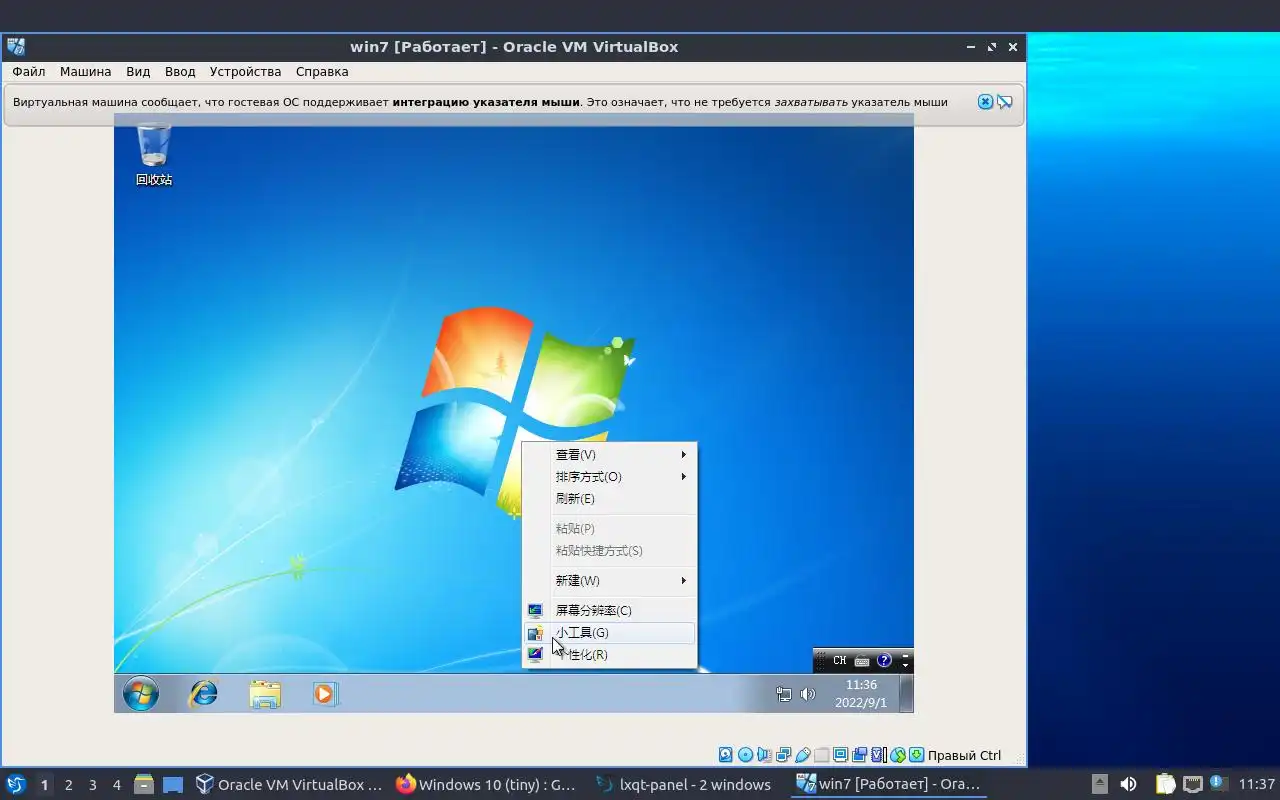Screen dimensions: 1280x800
Task: Click USB devices icon in VirtualBox status bar
Action: 802,755
